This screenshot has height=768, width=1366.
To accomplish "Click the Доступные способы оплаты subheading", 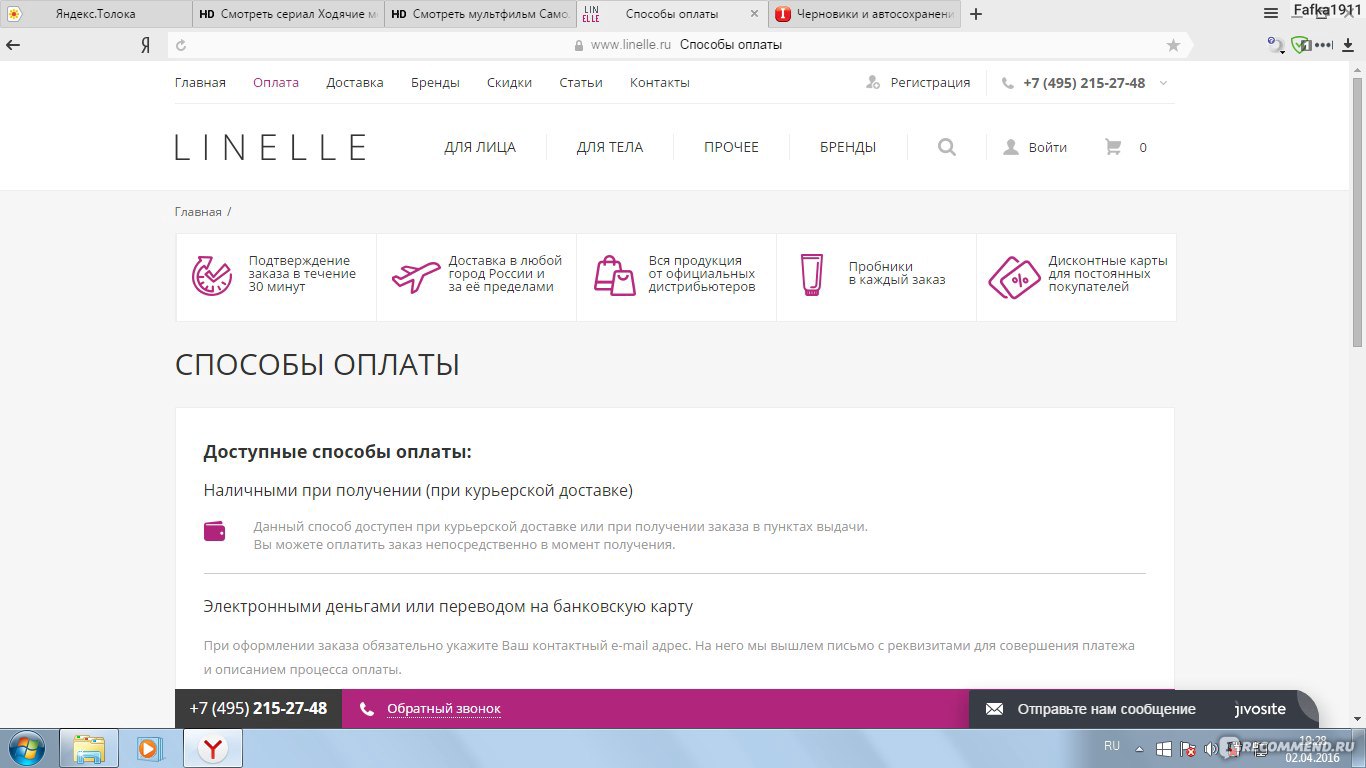I will click(x=337, y=452).
